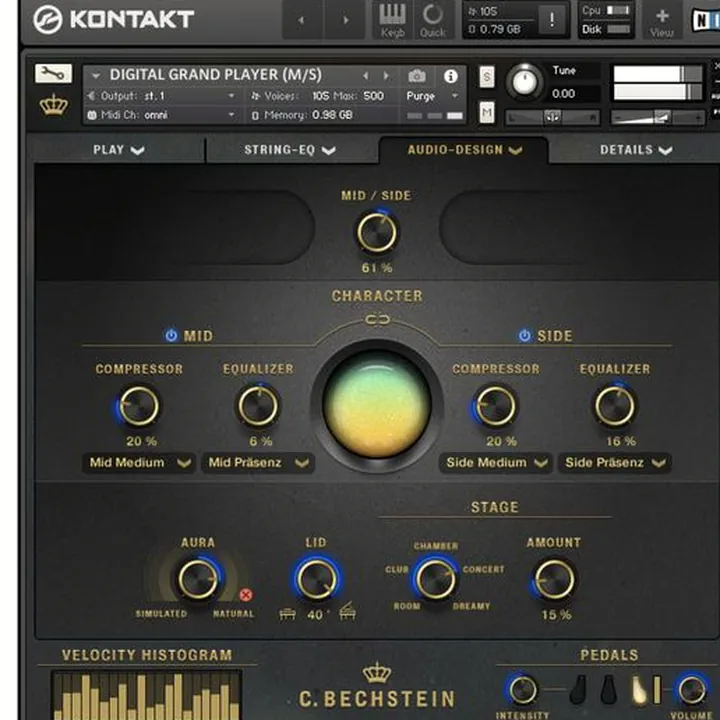Click the Mid/Side knob
Screen dimensions: 720x720
pos(377,232)
